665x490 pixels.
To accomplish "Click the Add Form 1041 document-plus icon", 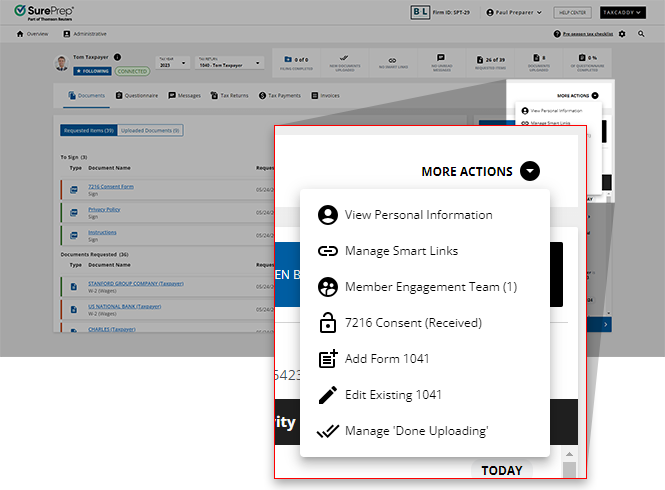I will [328, 358].
